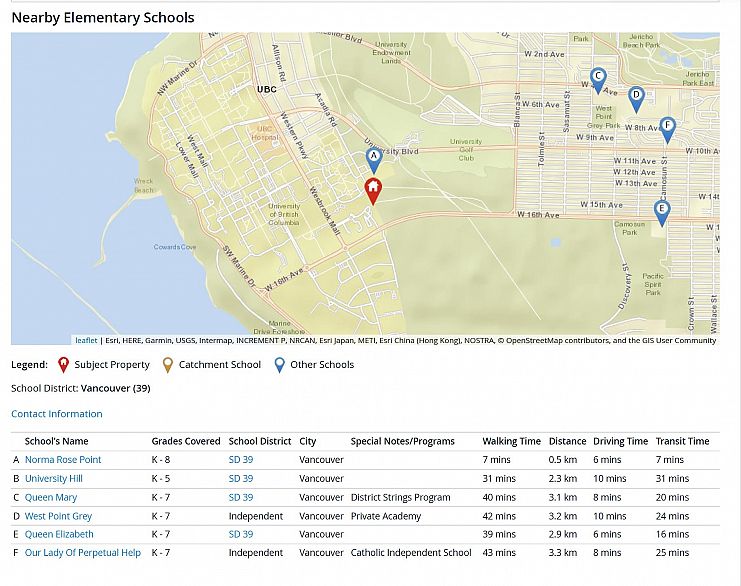Open Our Lady Of Perpetual Help link
The image size is (741, 586).
click(83, 553)
